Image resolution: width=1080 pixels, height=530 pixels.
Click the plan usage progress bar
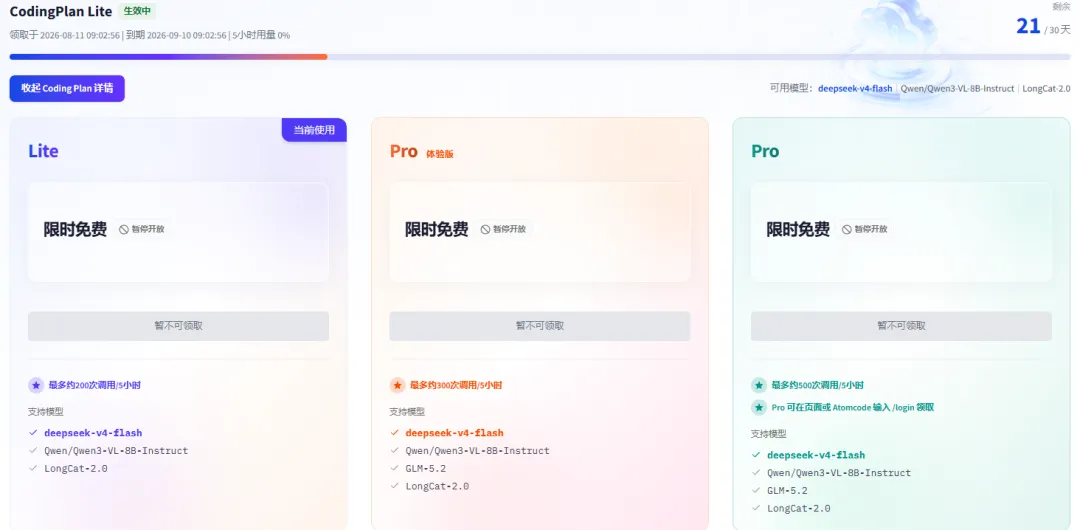pyautogui.click(x=540, y=57)
